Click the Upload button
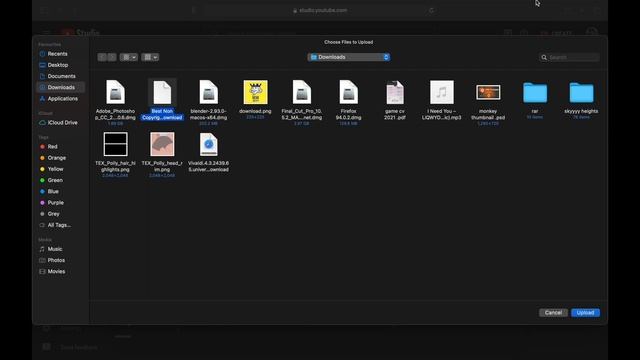This screenshot has height=360, width=640. click(585, 313)
